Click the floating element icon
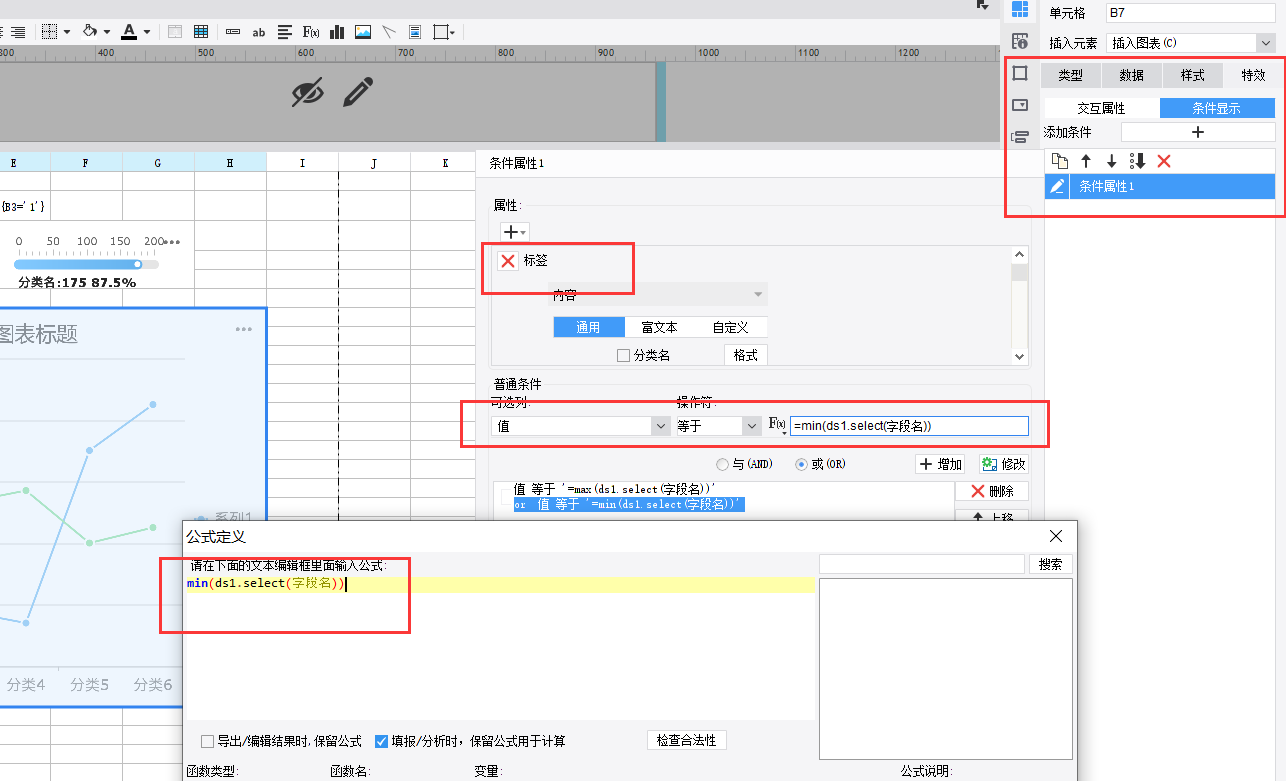1286x781 pixels. (441, 32)
